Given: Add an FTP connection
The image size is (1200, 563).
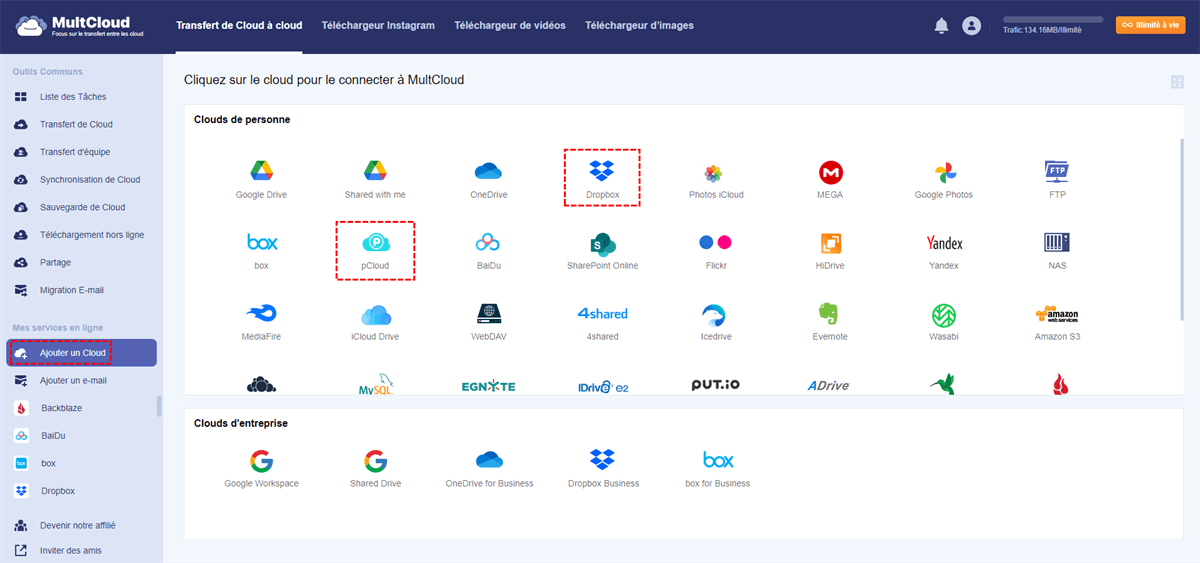Looking at the screenshot, I should pos(1057,179).
